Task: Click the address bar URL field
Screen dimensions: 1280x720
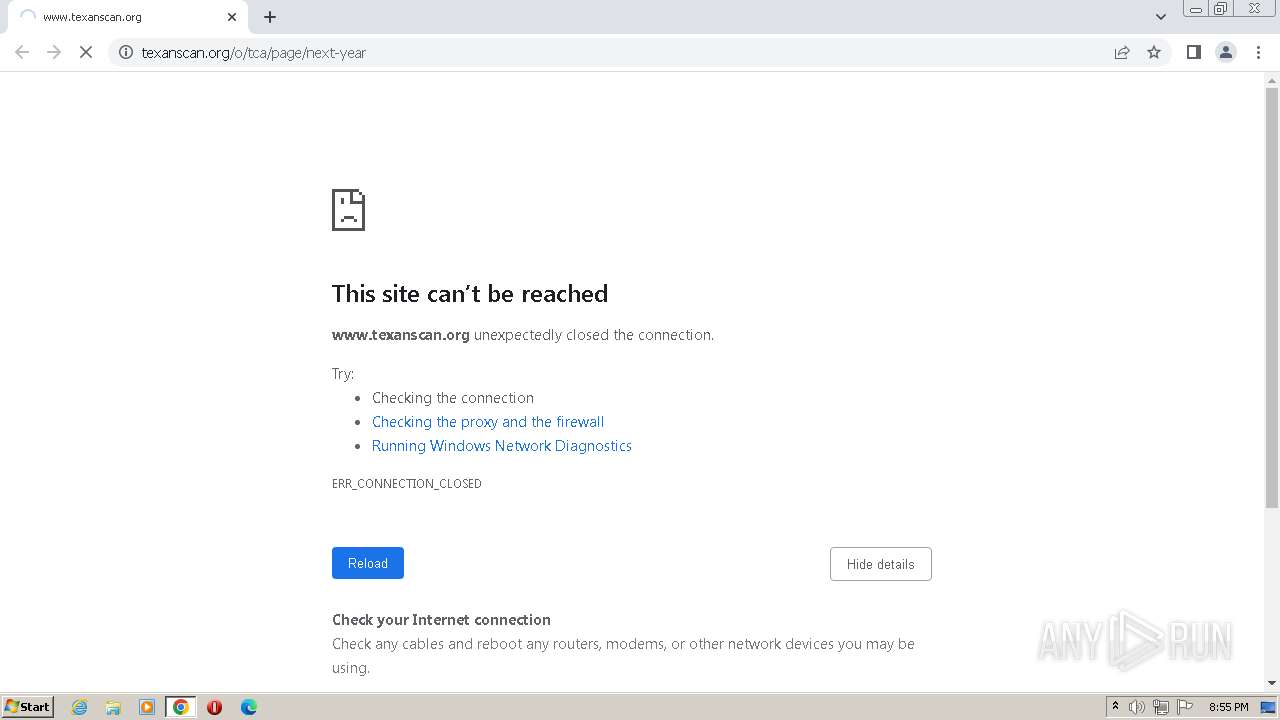Action: tap(600, 53)
